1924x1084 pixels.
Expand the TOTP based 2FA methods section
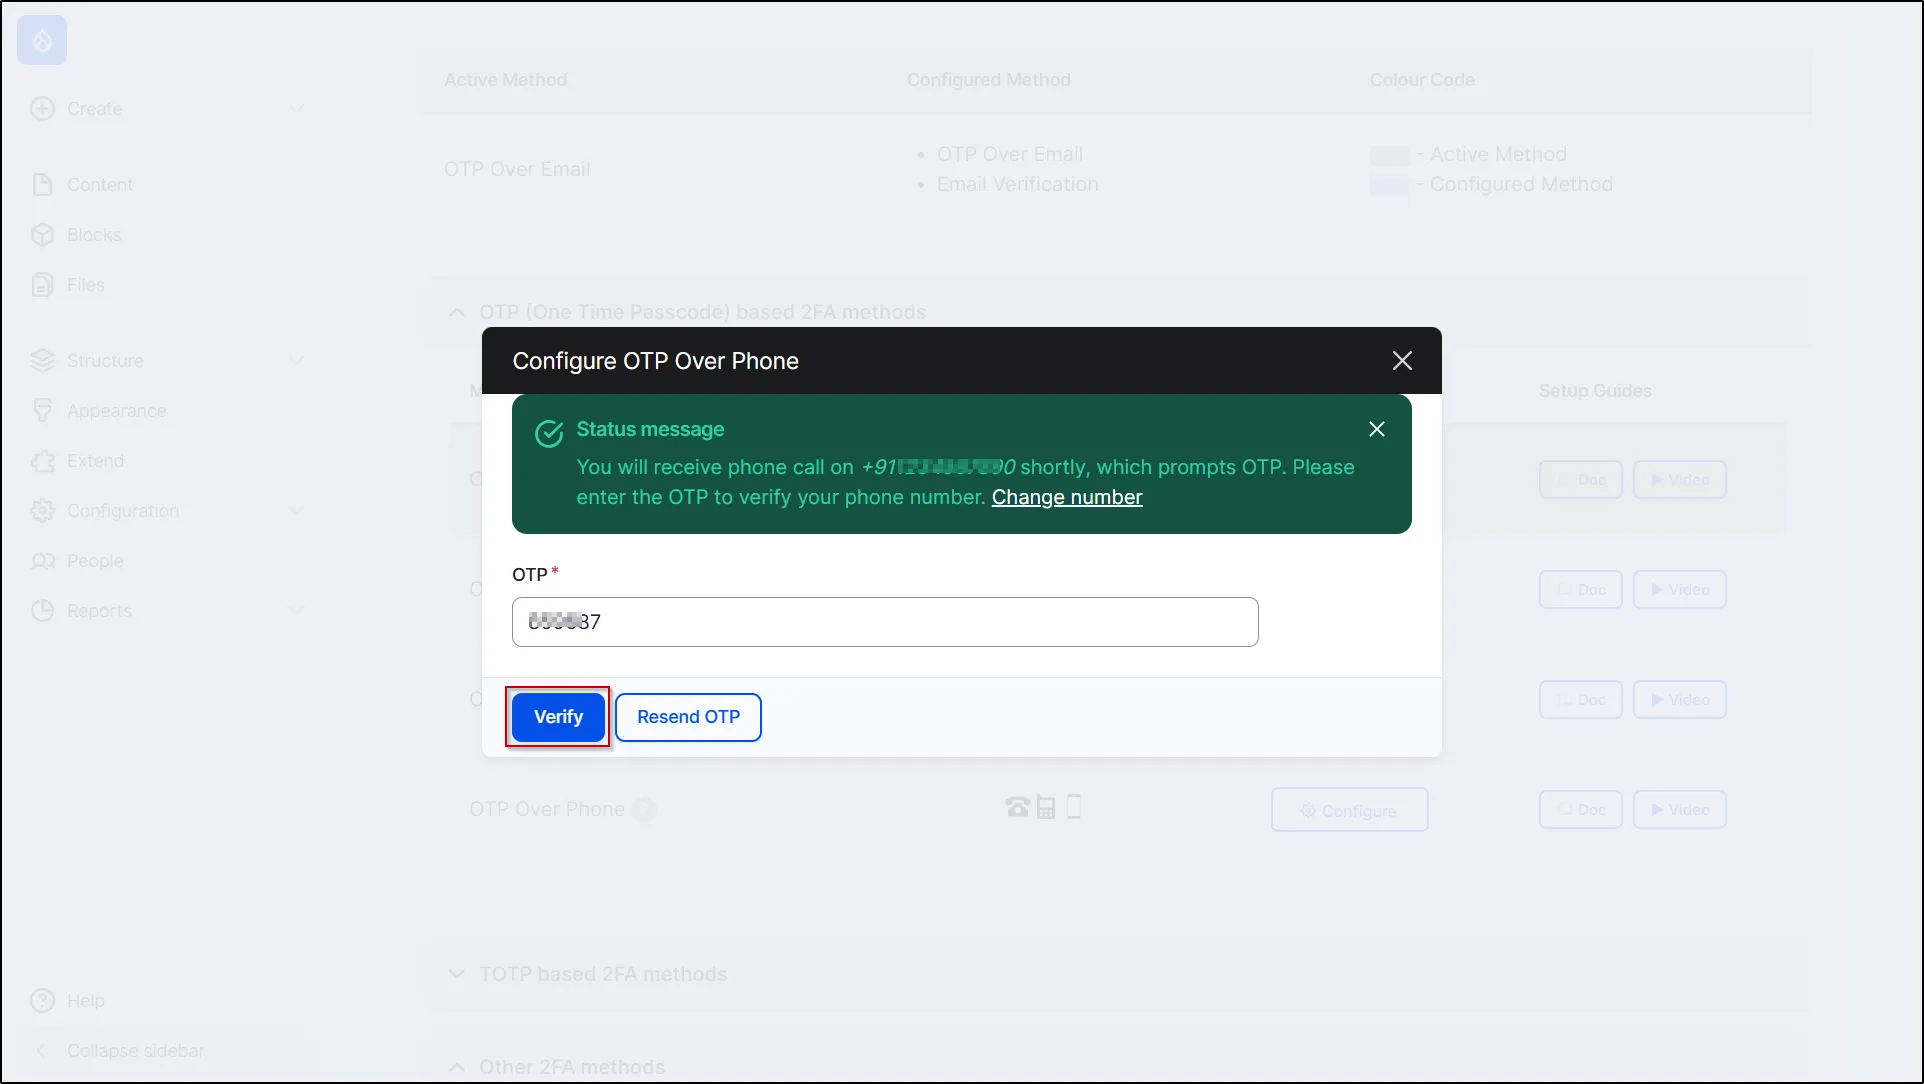[457, 974]
